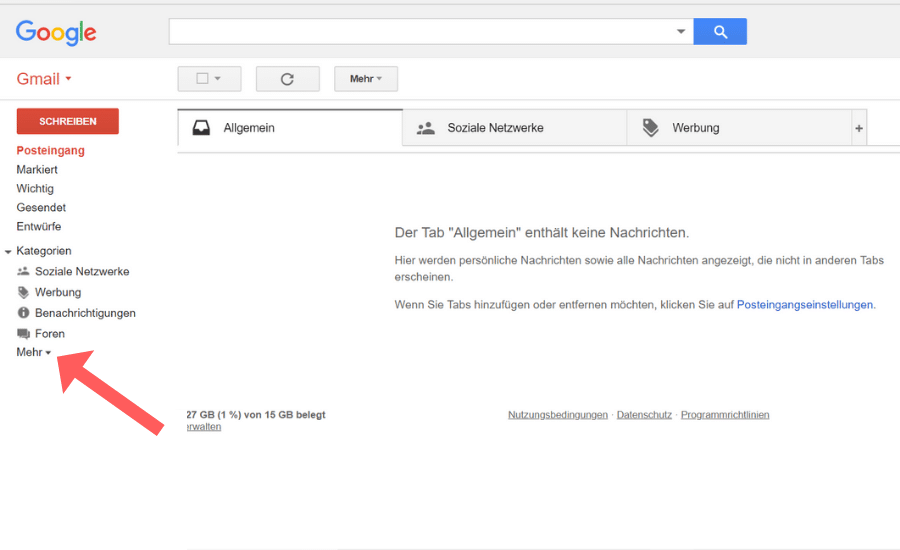900x550 pixels.
Task: Open the Mehr toolbar dropdown button
Action: (x=366, y=79)
